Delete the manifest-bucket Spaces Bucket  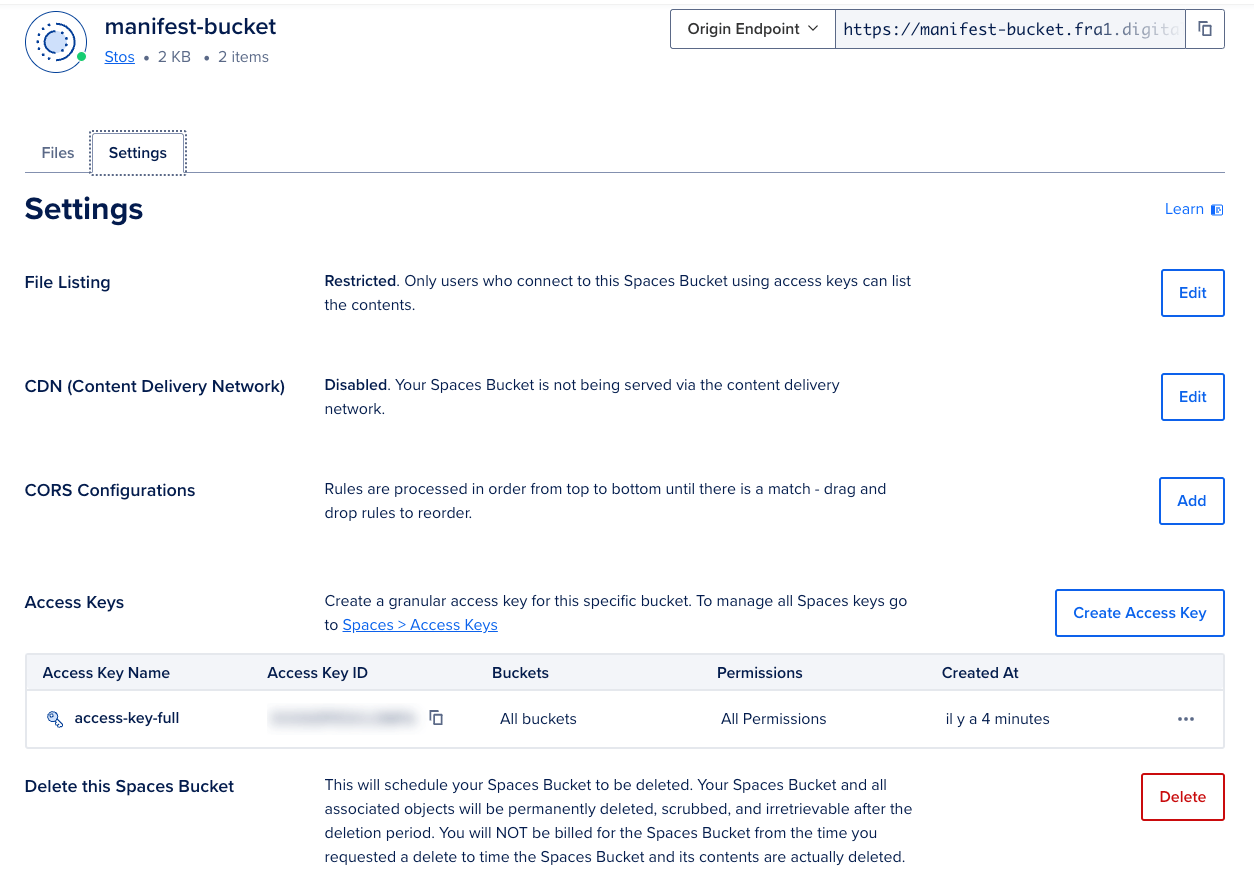1182,796
